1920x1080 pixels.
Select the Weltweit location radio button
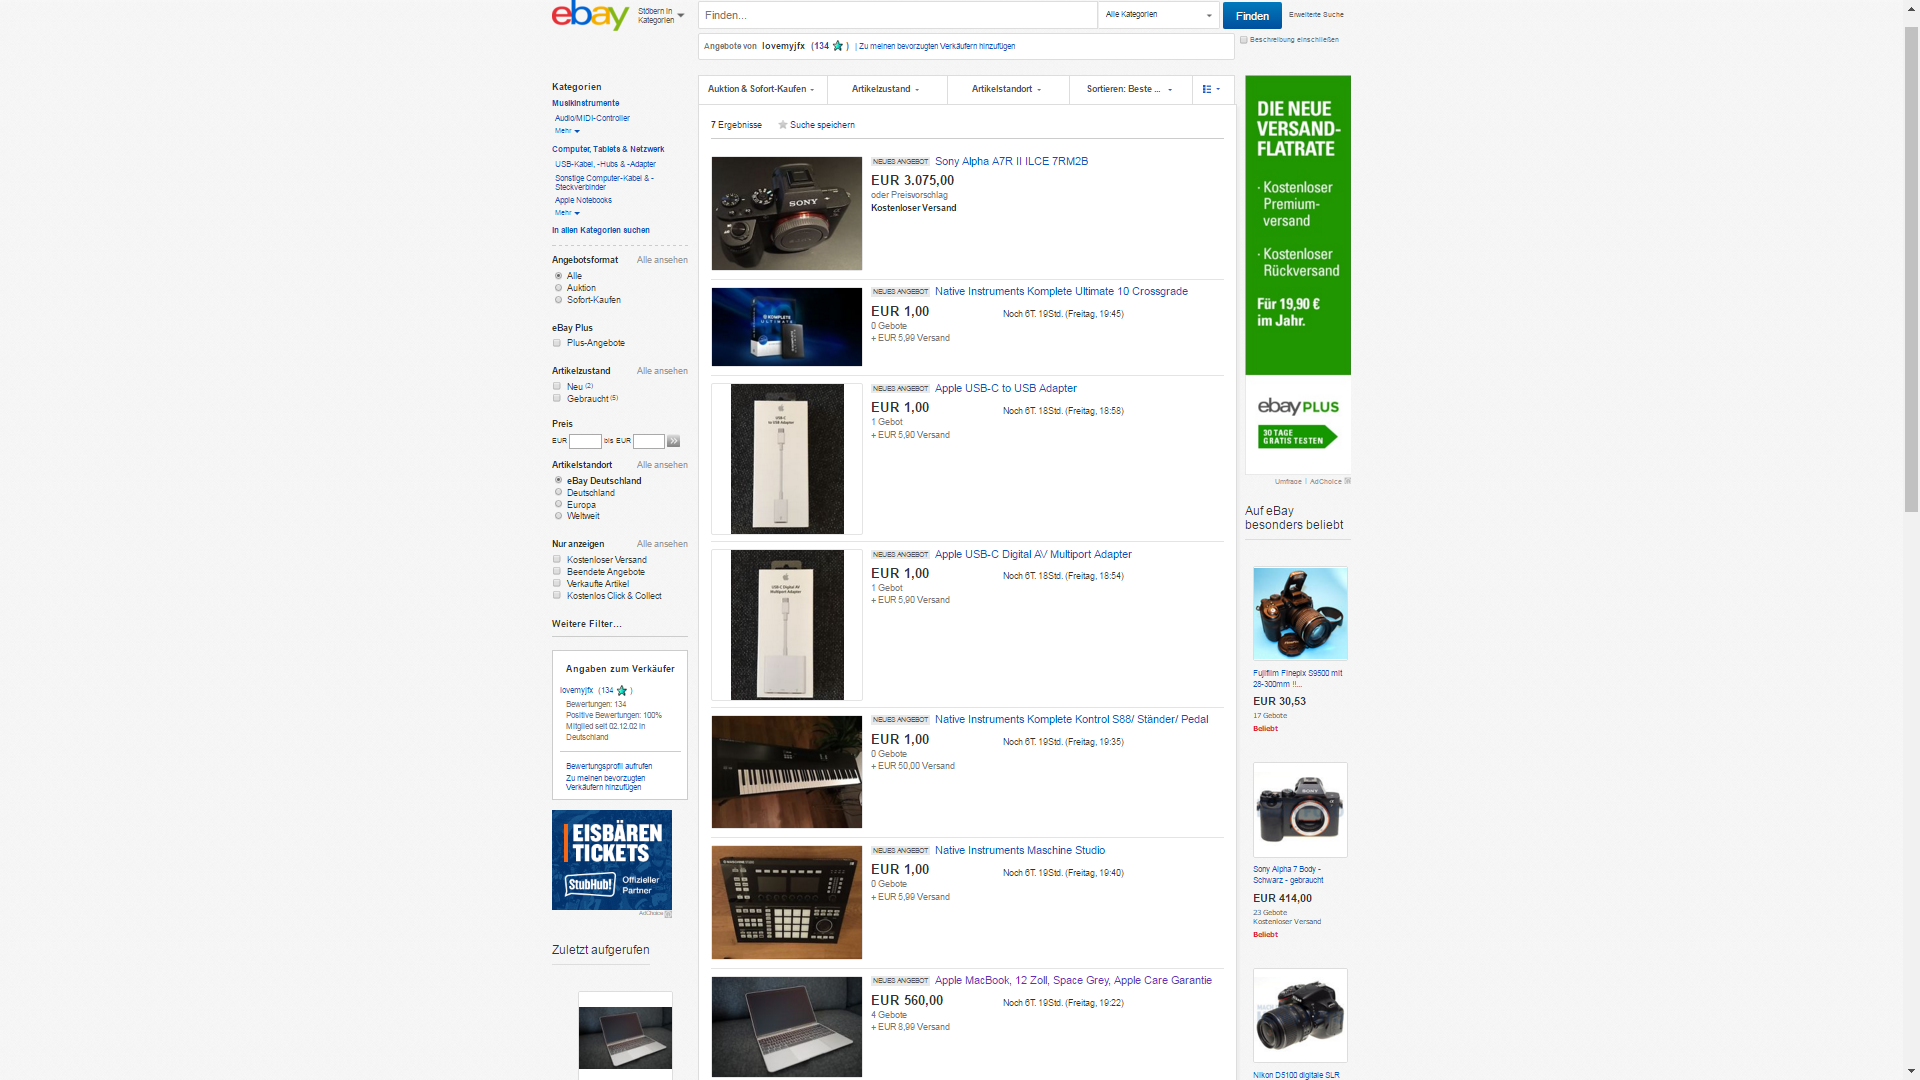coord(558,516)
